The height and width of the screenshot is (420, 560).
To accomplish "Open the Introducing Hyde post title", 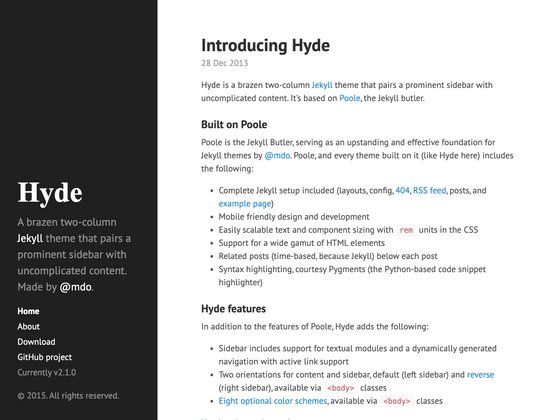I will click(x=265, y=46).
